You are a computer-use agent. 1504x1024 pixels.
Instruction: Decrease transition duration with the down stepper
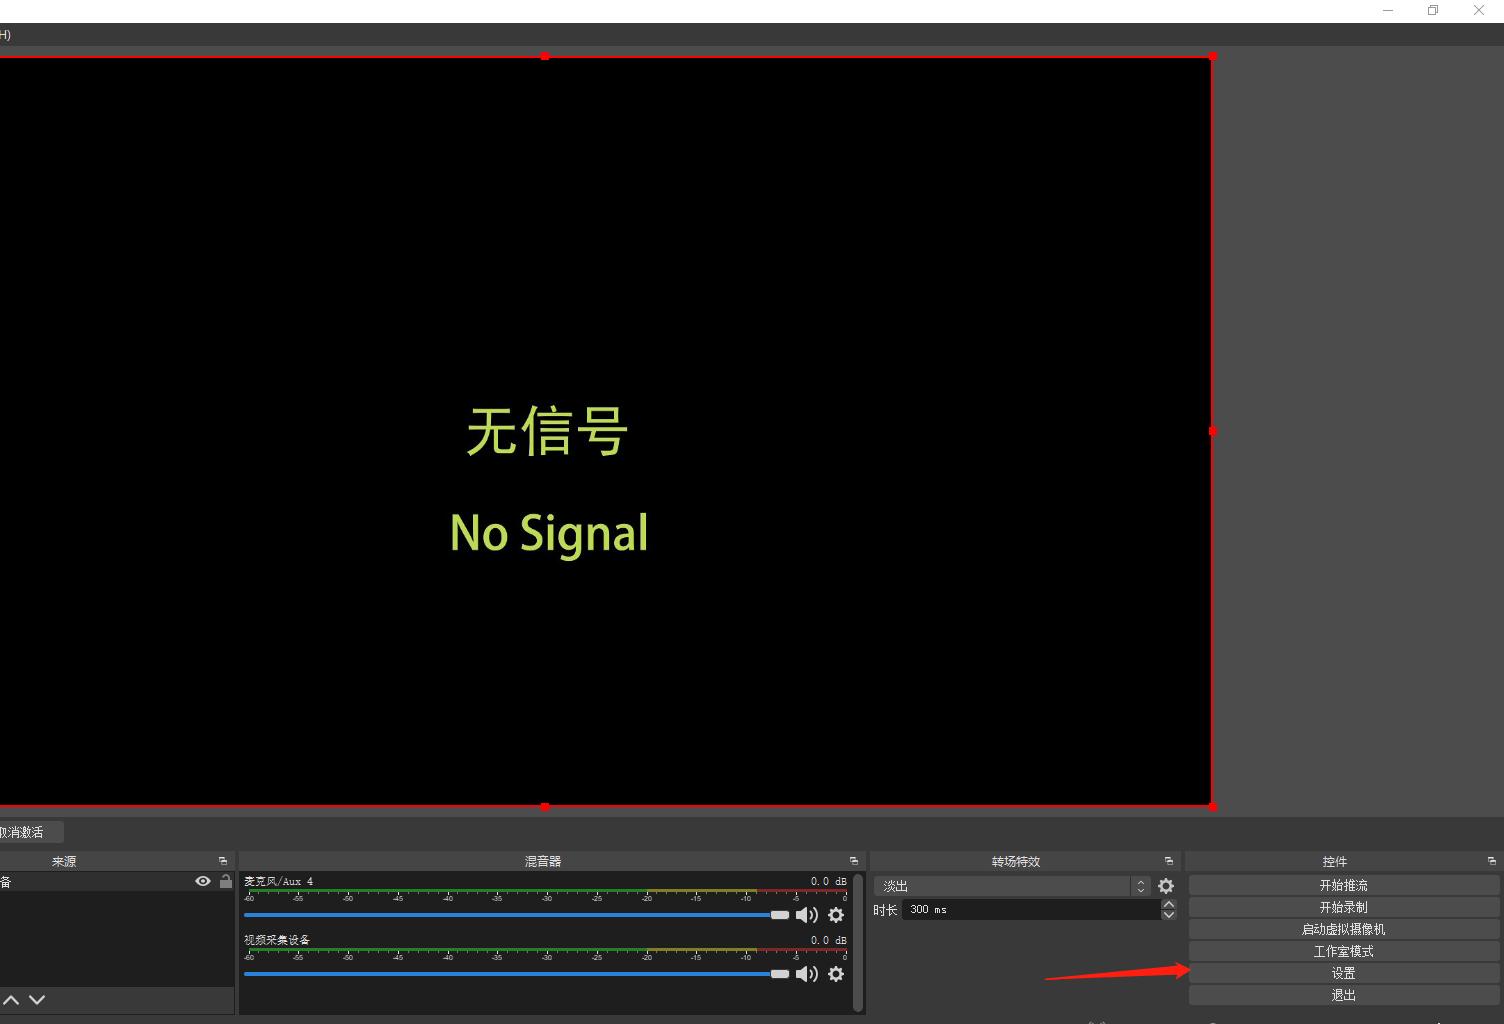pyautogui.click(x=1167, y=915)
